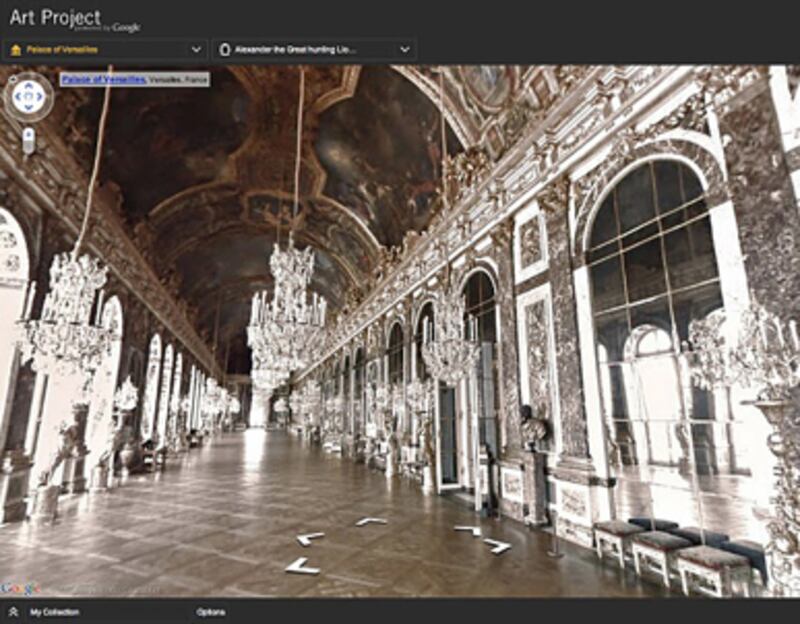Move forward using the farthest floor arrow
Screen dimensions: 800x624
pos(370,521)
